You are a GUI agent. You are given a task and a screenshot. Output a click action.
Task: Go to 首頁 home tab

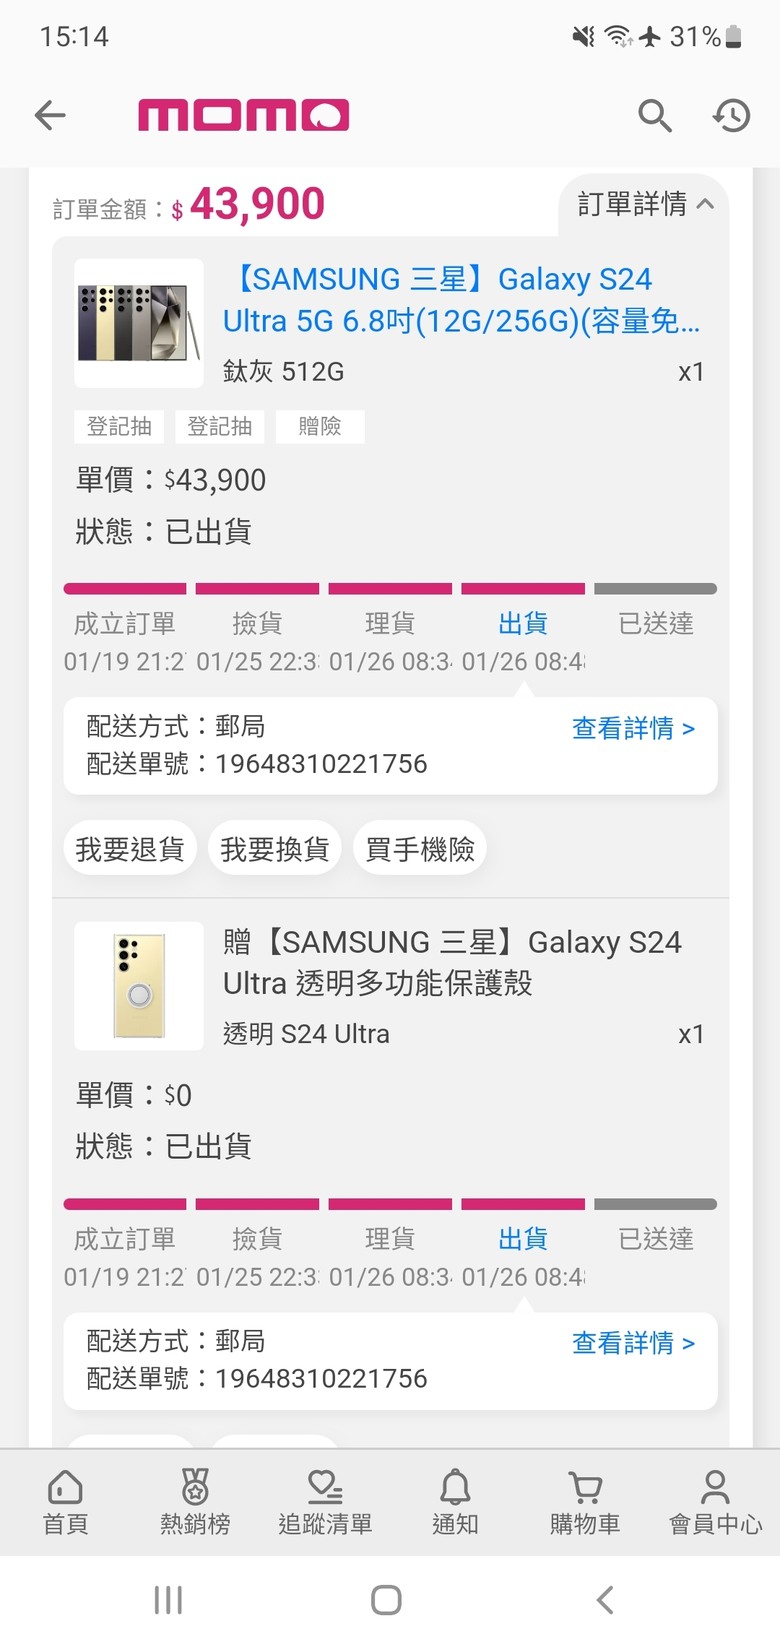(65, 1502)
